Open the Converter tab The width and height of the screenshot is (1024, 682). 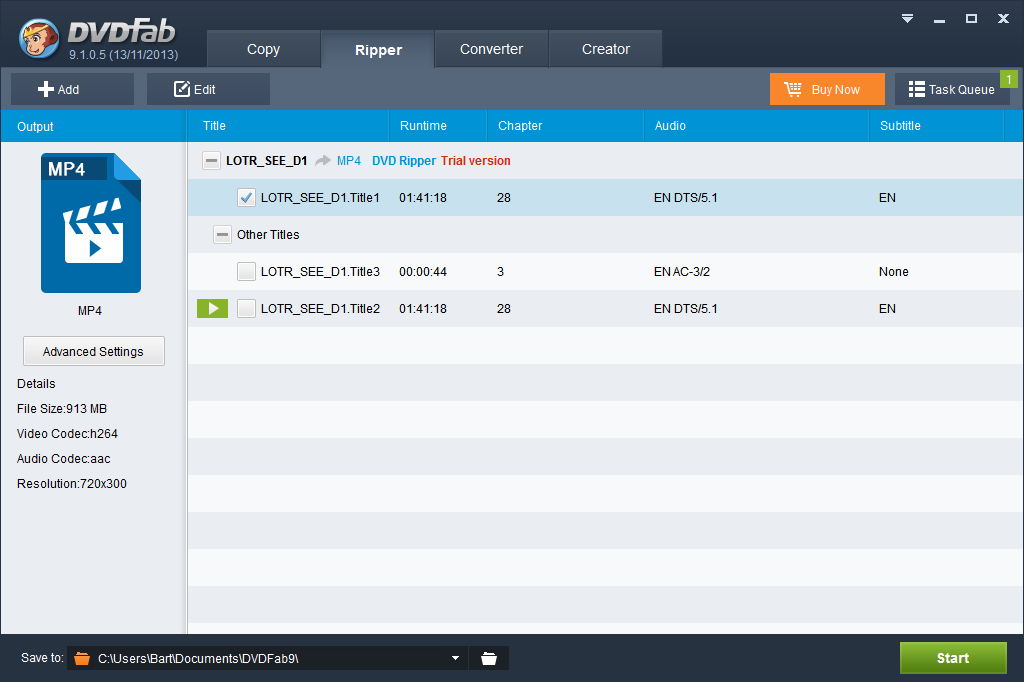[491, 49]
